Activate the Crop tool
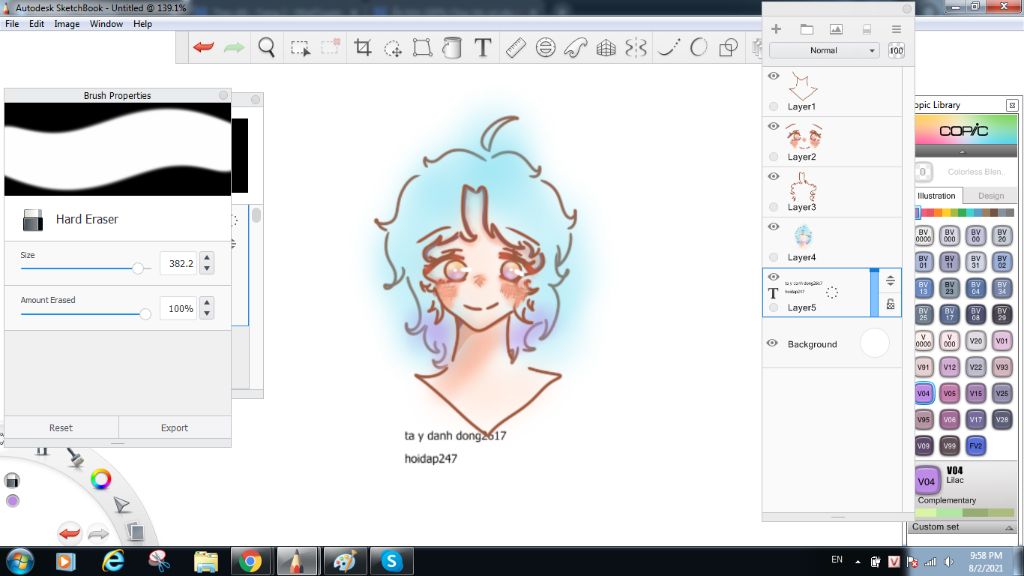Viewport: 1024px width, 576px height. point(362,47)
